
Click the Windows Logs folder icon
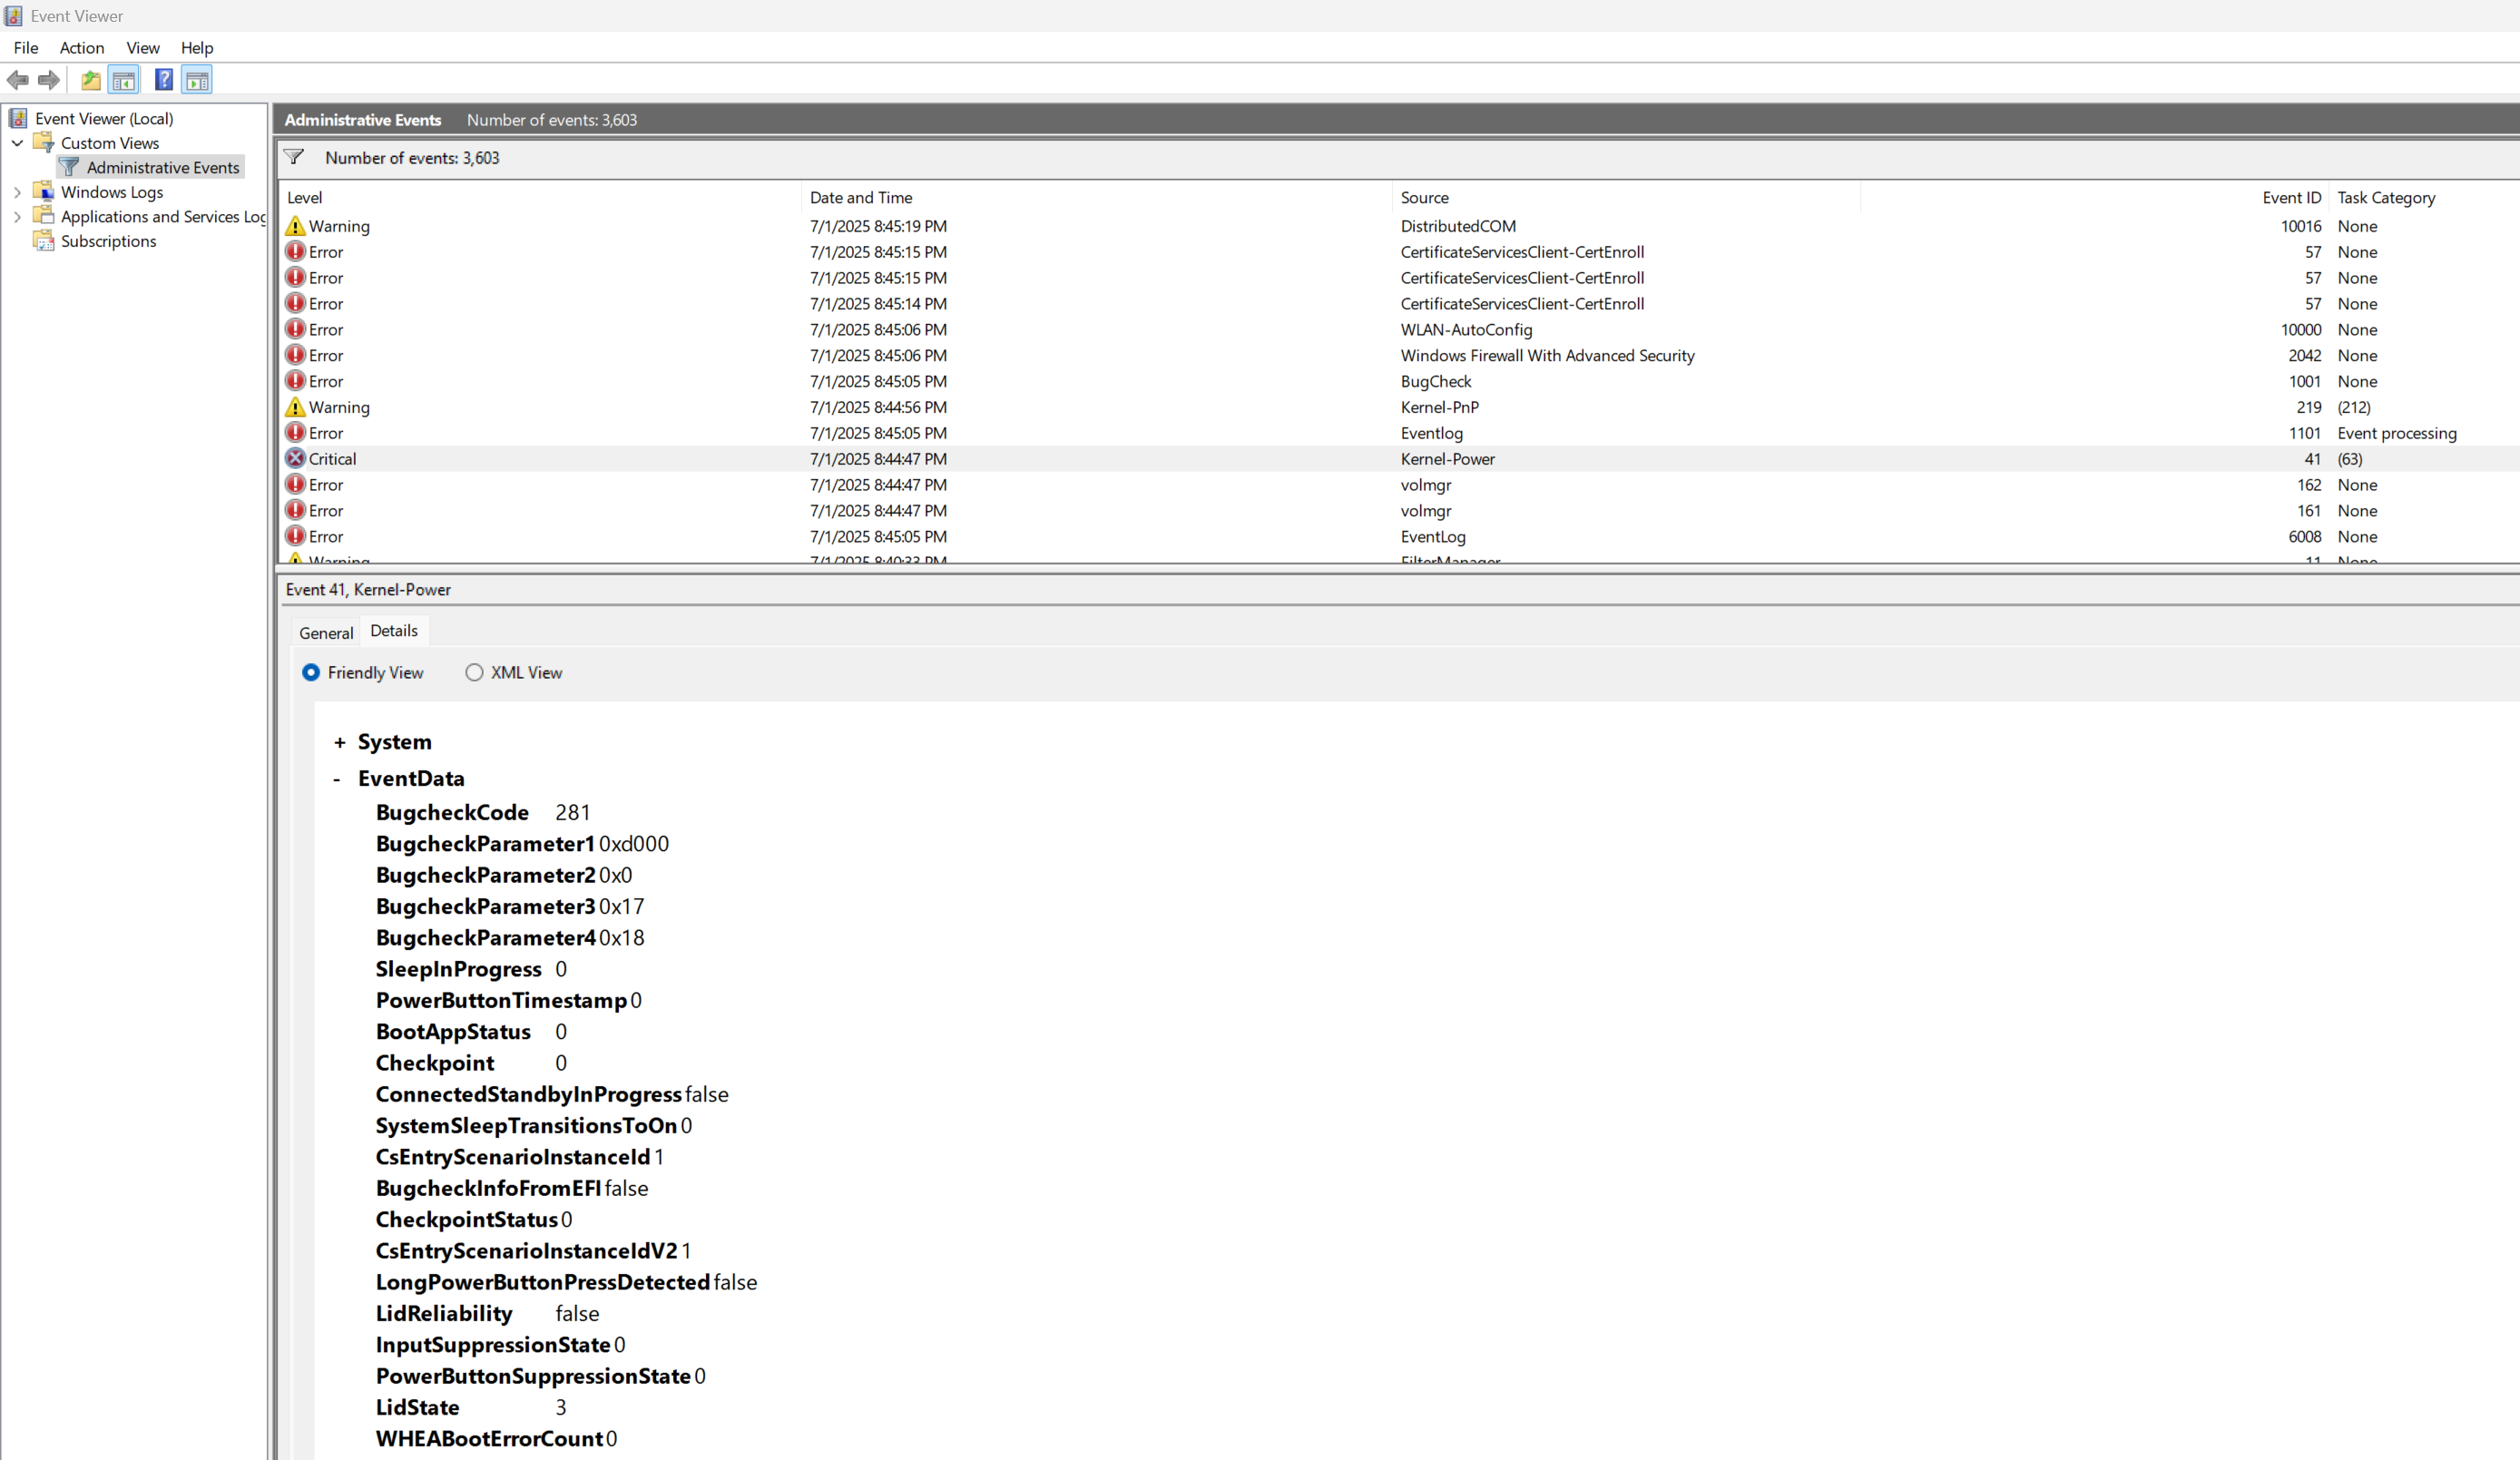44,191
